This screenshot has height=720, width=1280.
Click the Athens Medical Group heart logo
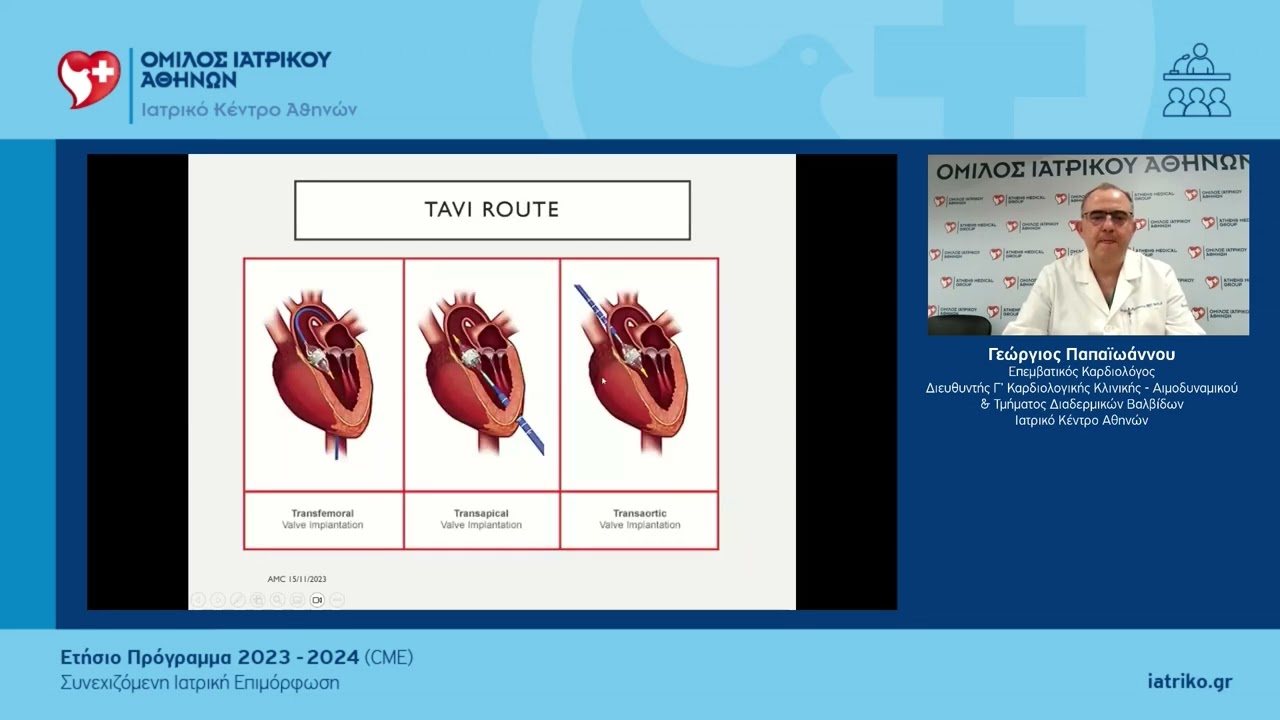point(89,80)
